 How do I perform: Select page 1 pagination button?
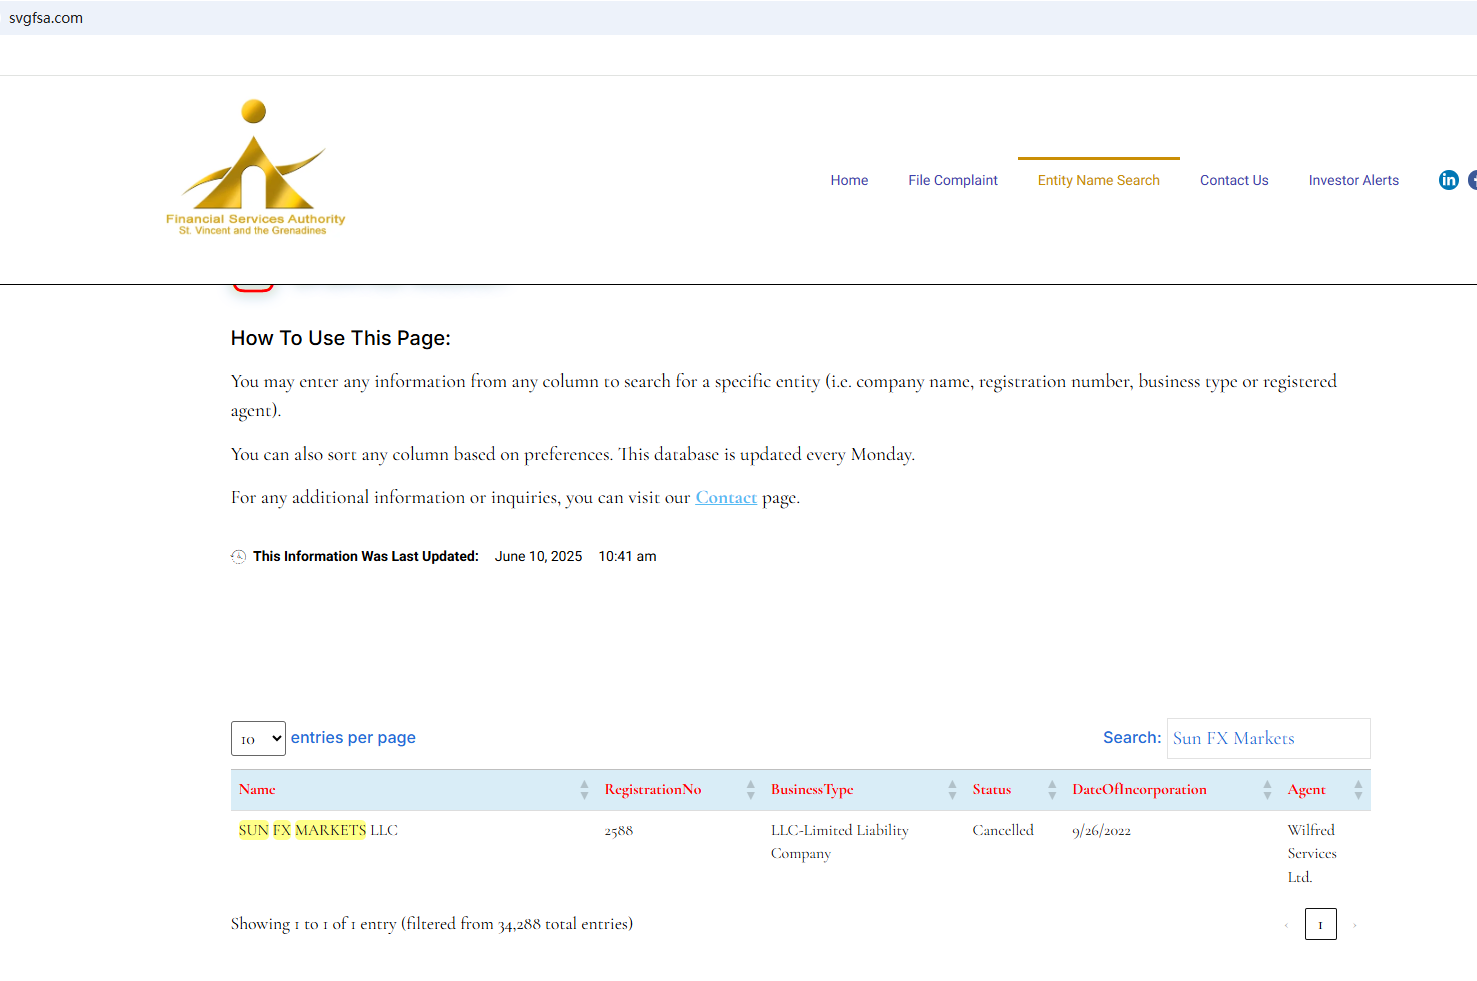click(x=1320, y=925)
